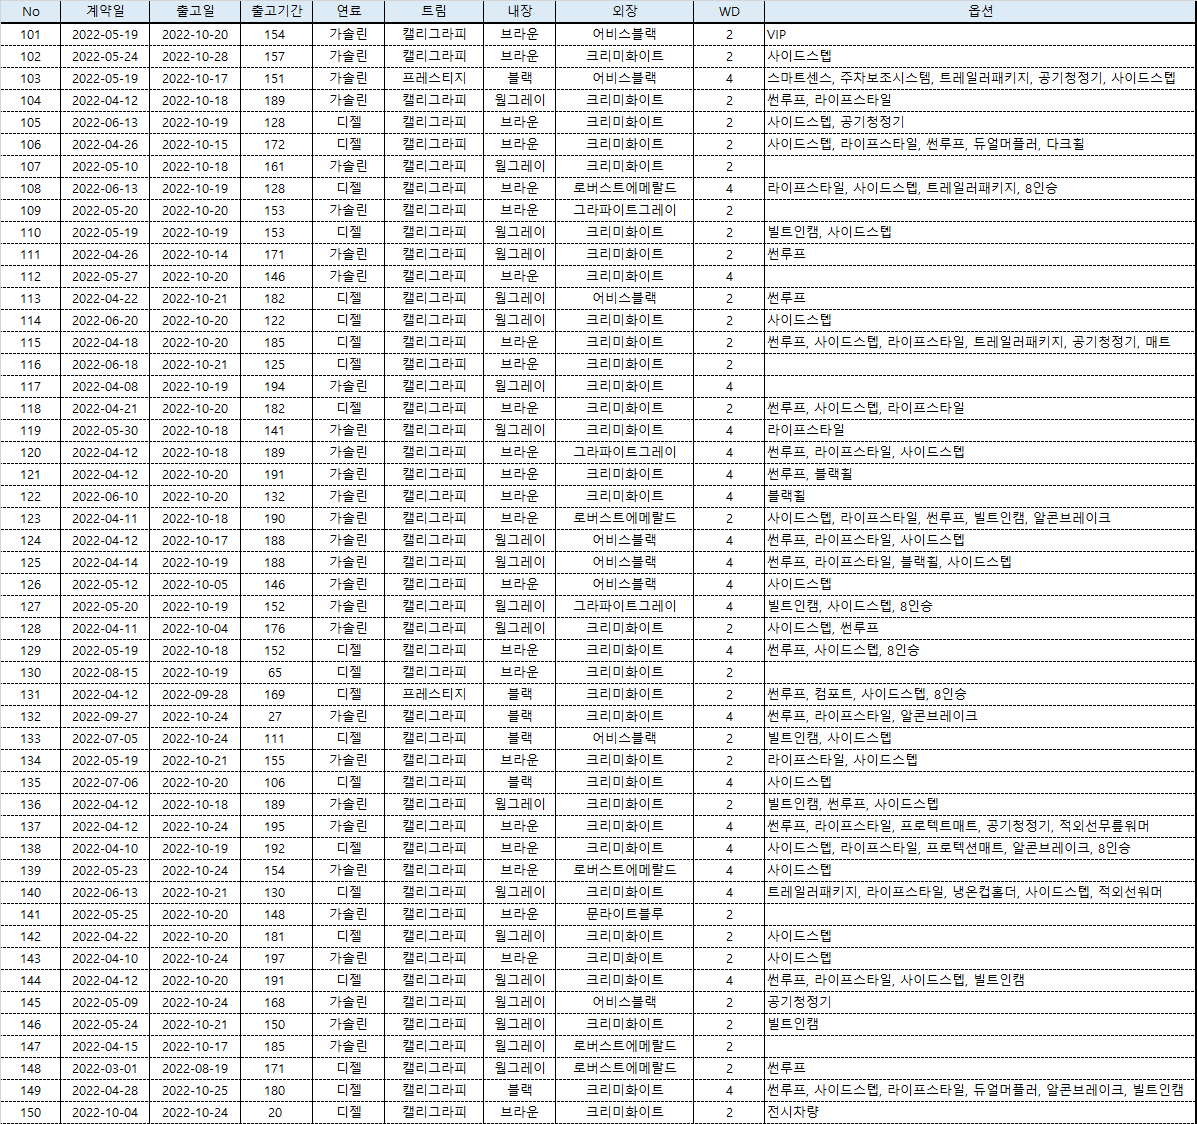This screenshot has height=1124, width=1197.
Task: Select delivery period 111 in row 133
Action: pos(276,739)
